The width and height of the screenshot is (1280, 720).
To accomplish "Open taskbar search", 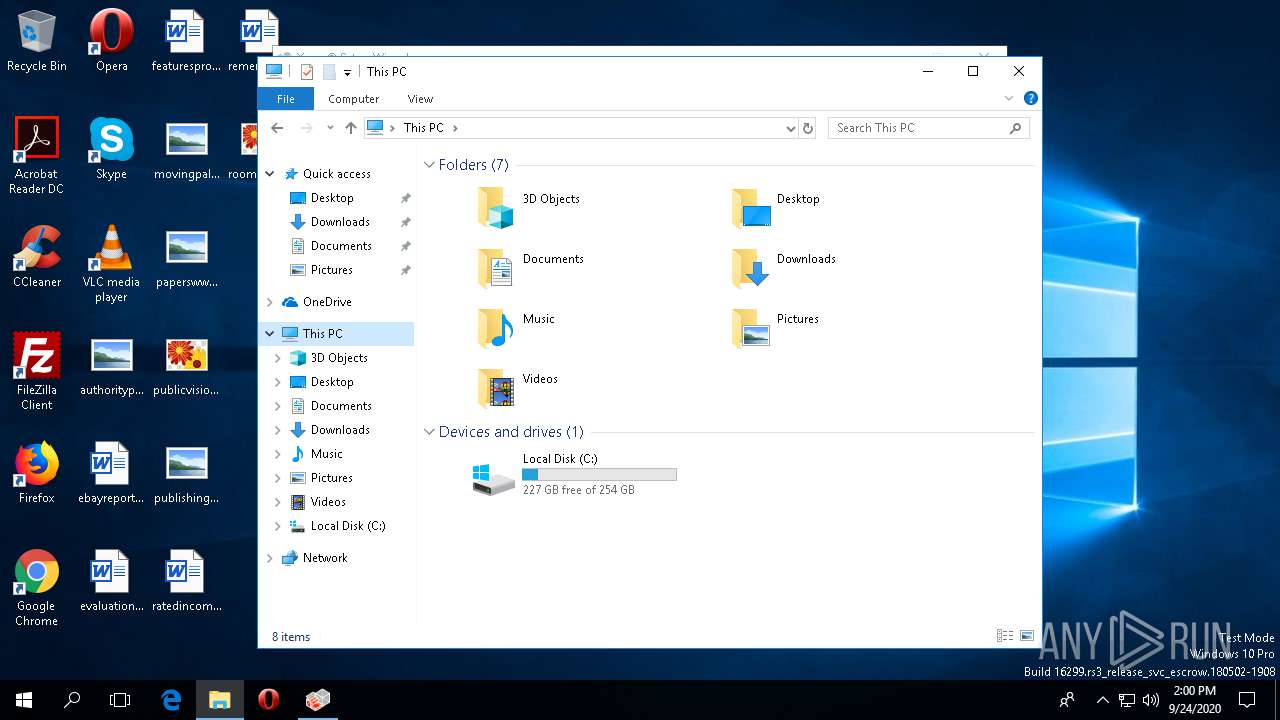I will tap(72, 700).
